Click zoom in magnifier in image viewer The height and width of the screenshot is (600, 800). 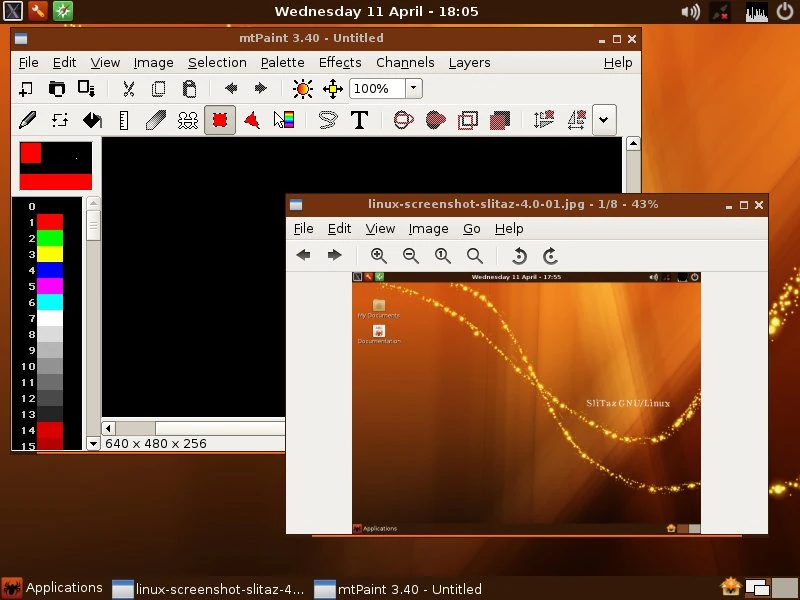(x=378, y=255)
